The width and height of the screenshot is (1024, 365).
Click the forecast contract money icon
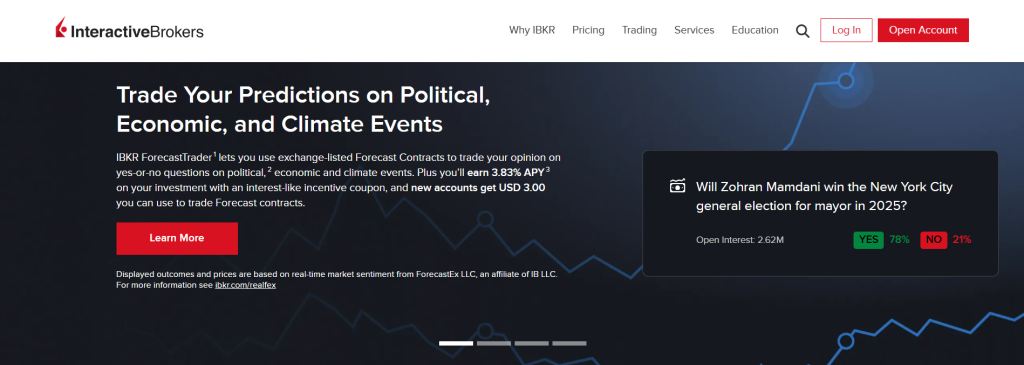pos(678,186)
